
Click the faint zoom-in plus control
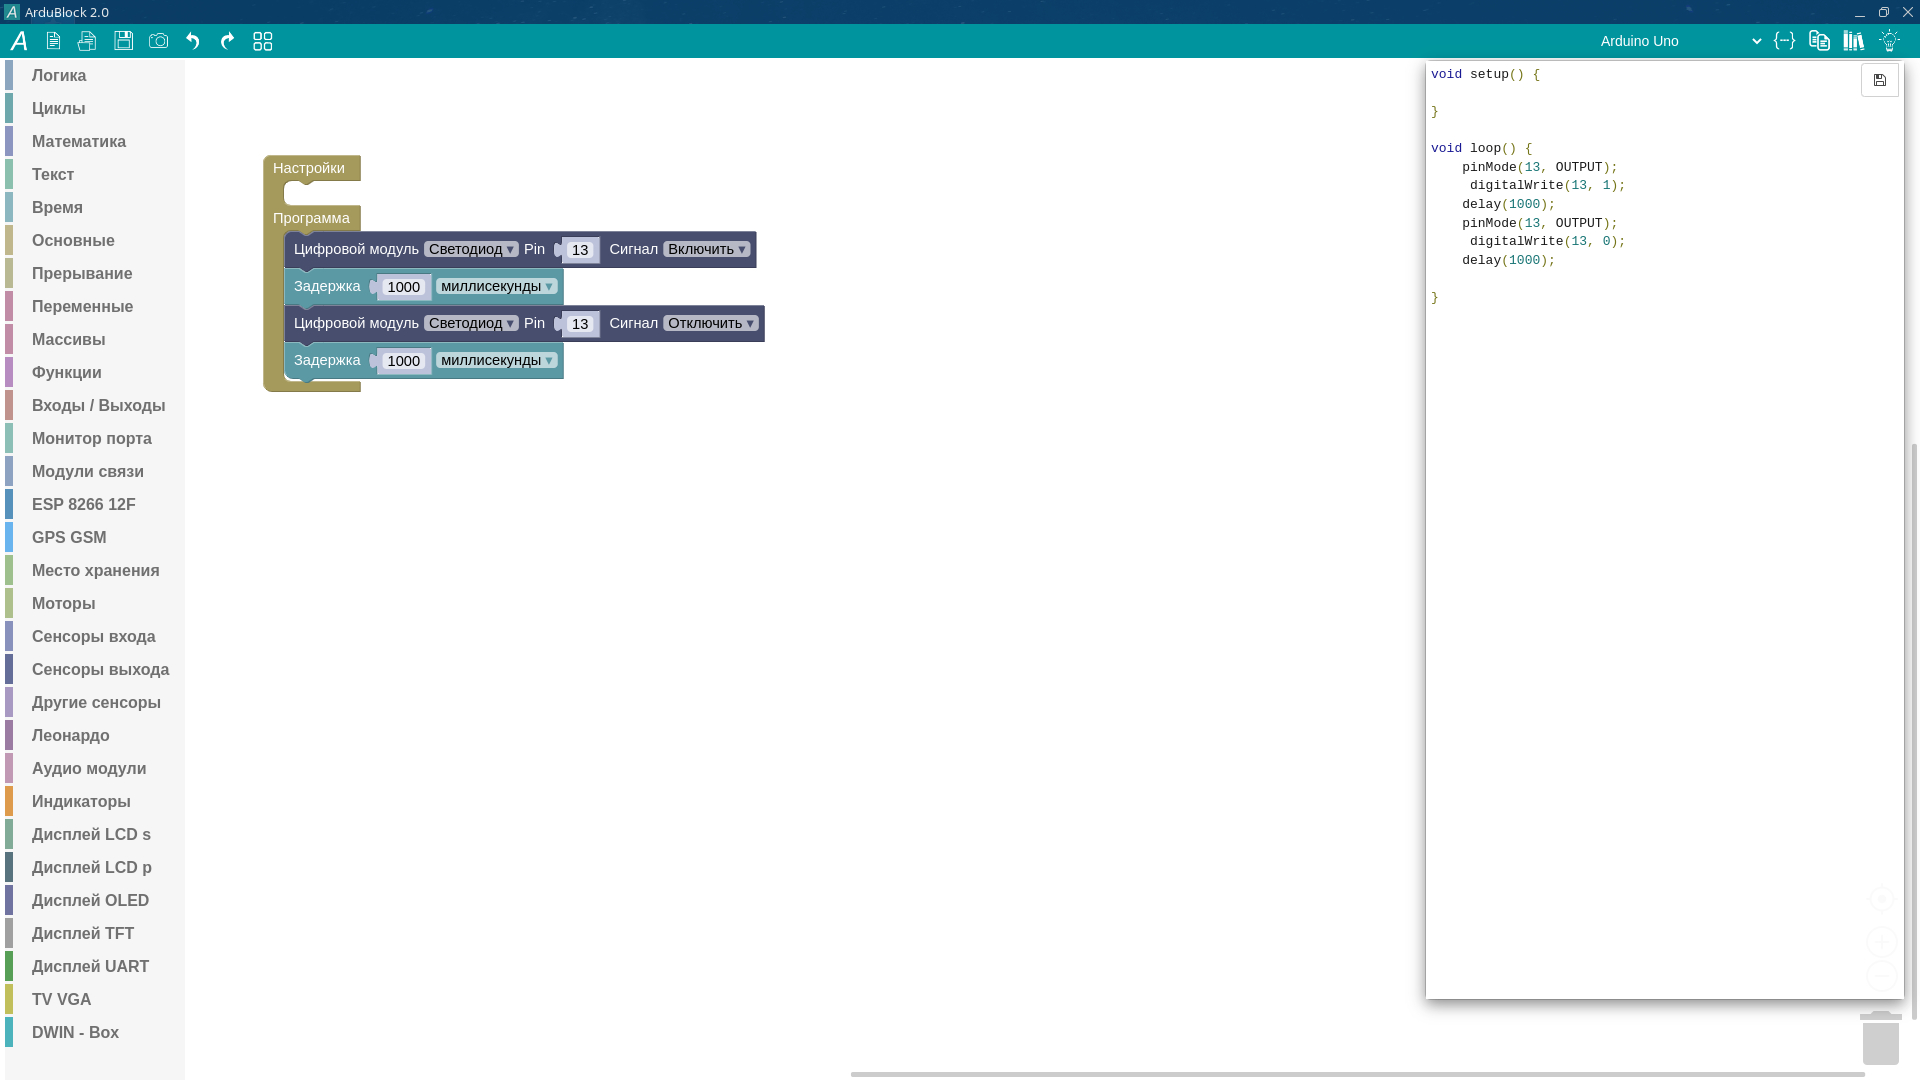(1882, 942)
